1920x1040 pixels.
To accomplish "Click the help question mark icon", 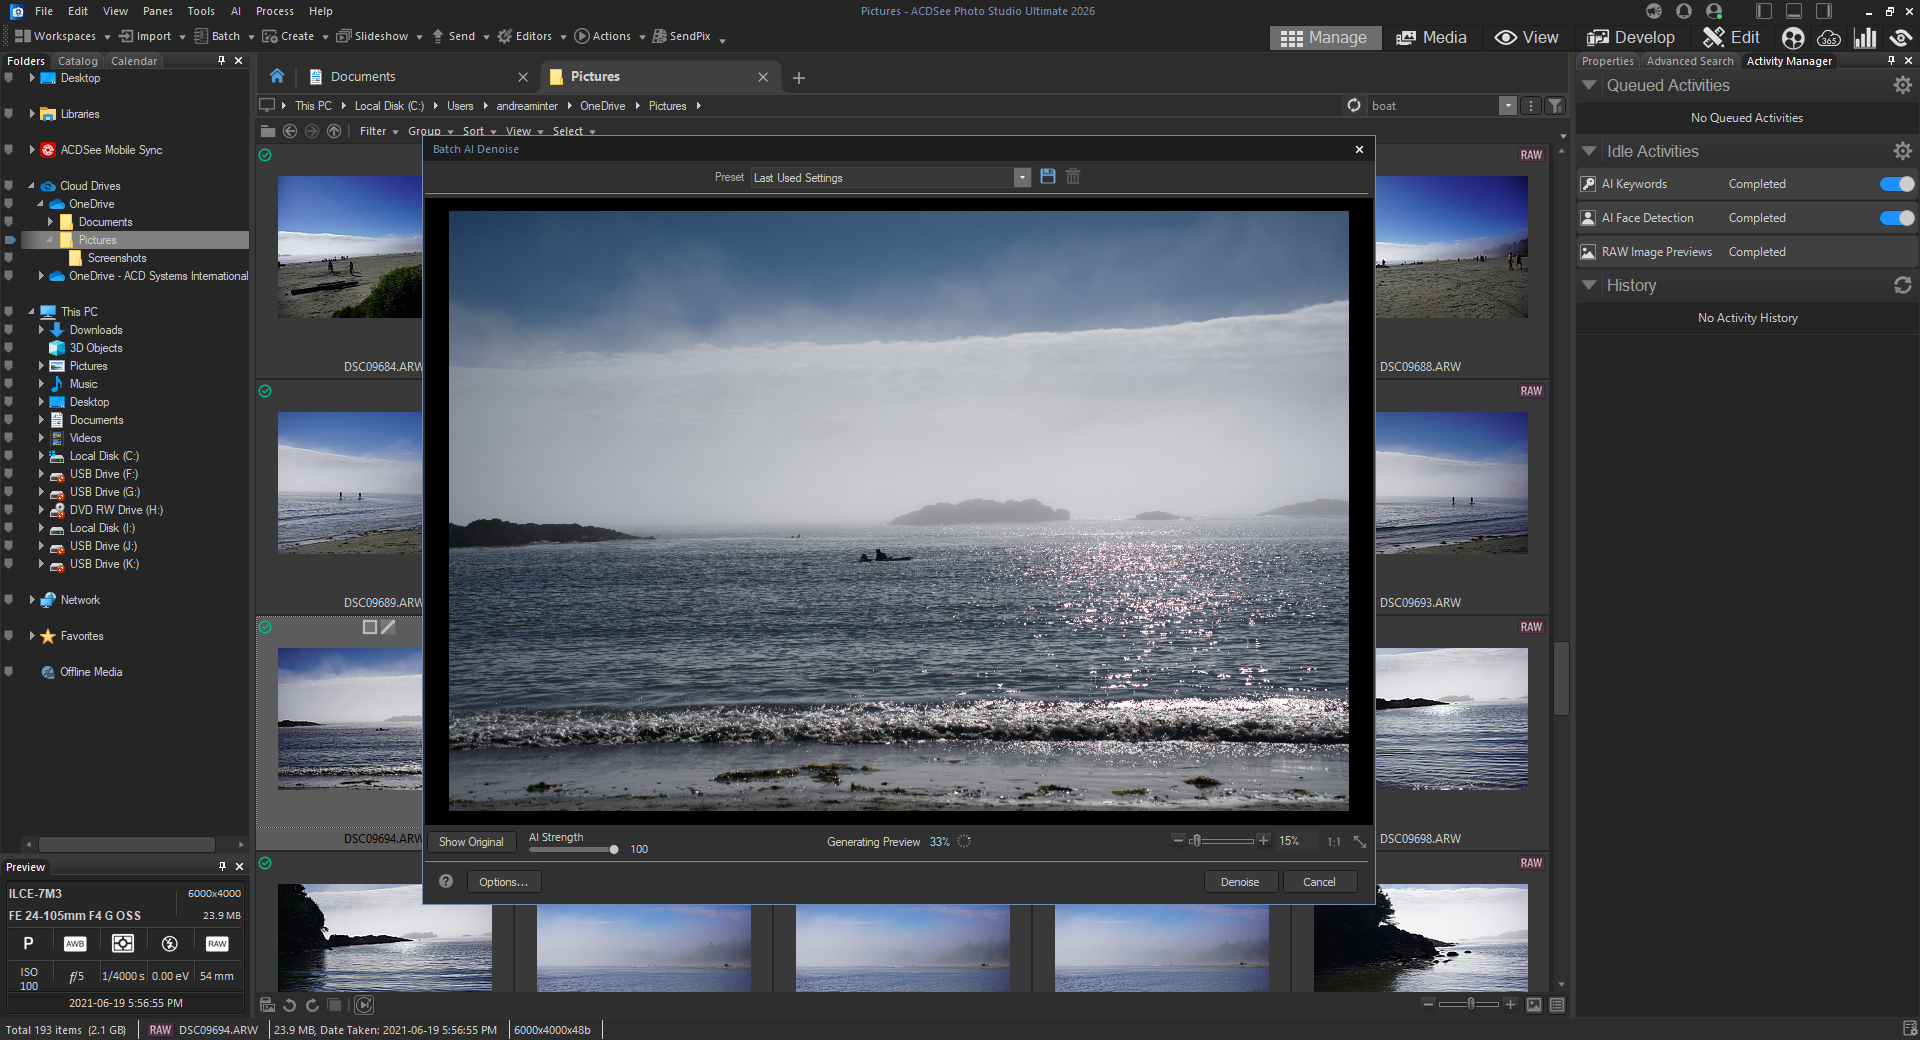I will (x=446, y=881).
